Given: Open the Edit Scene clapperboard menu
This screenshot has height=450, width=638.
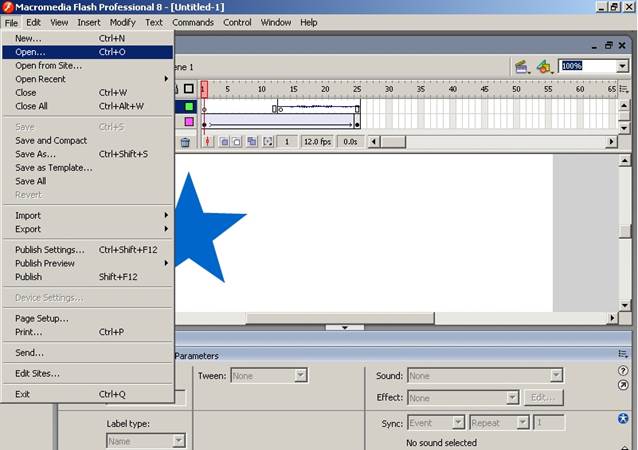Looking at the screenshot, I should [x=522, y=66].
